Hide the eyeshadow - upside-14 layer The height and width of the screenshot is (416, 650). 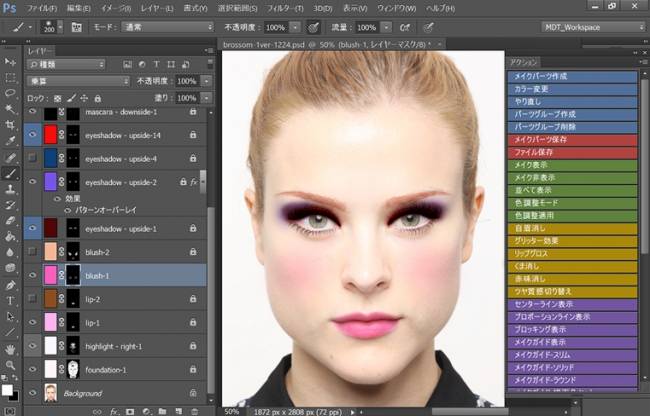32,135
